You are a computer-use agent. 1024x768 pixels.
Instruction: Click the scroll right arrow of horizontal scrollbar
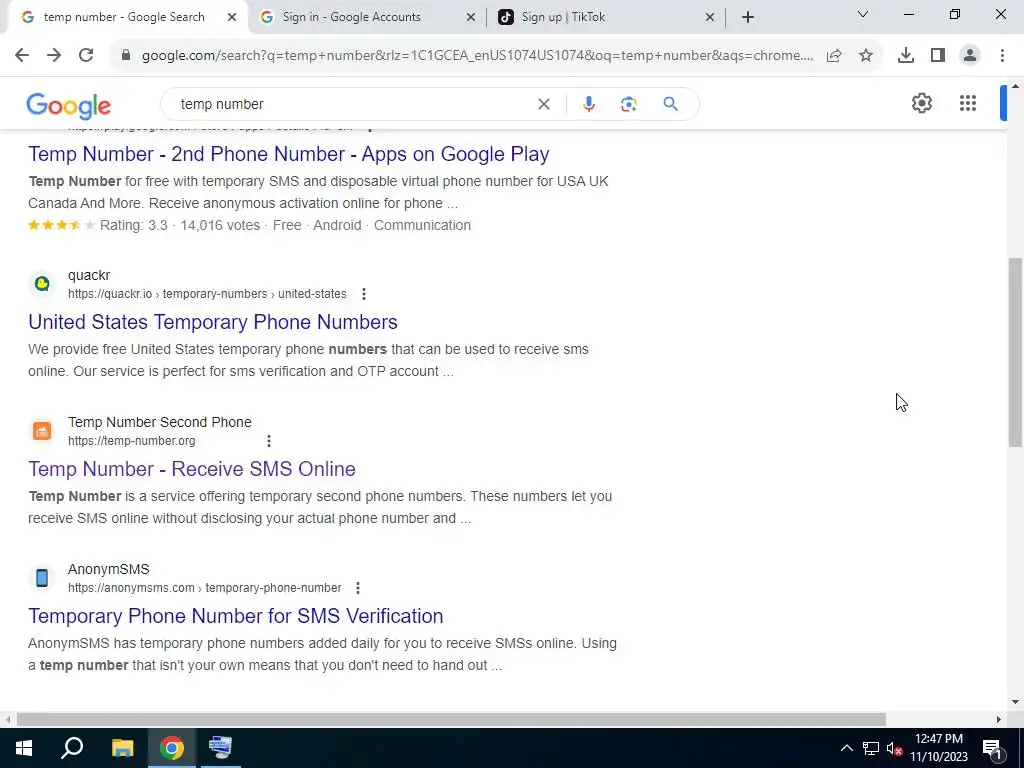(998, 719)
